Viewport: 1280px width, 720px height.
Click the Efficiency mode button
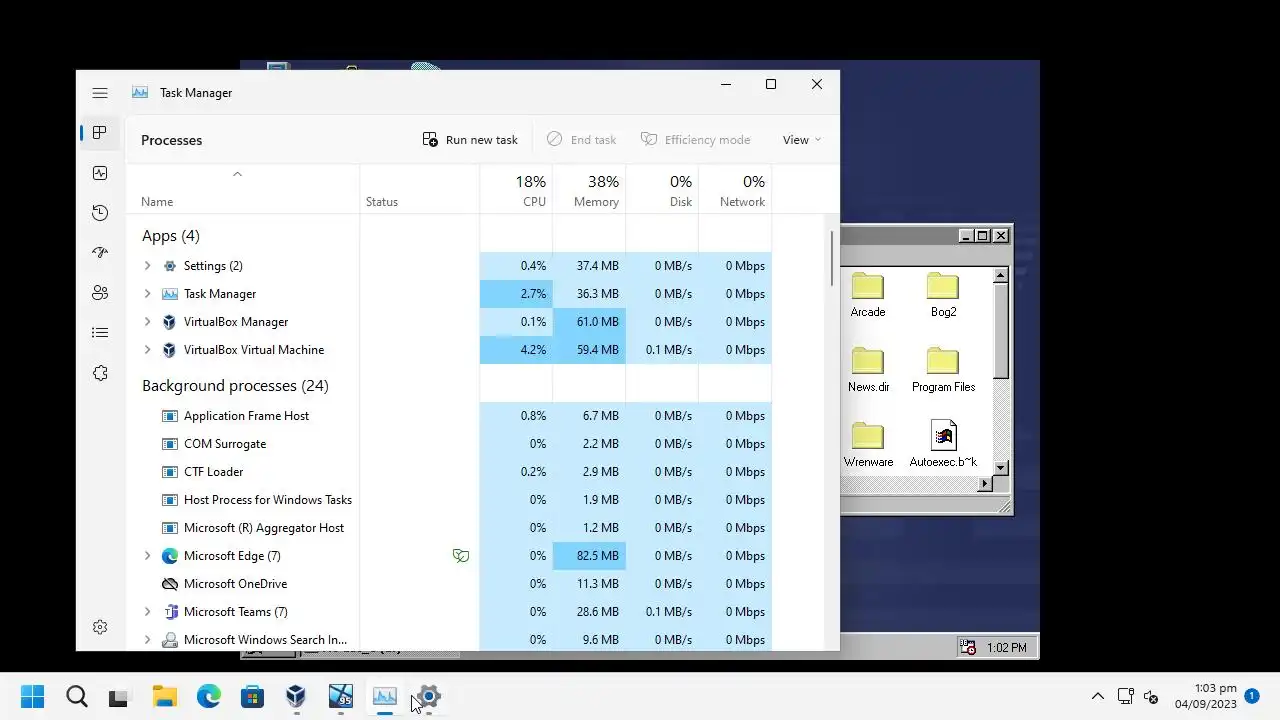click(695, 140)
